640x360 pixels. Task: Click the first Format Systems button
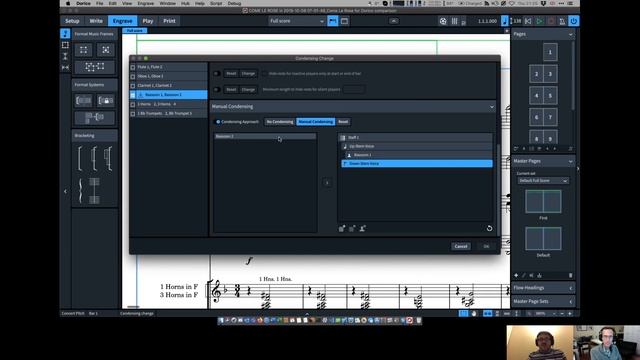pos(83,100)
